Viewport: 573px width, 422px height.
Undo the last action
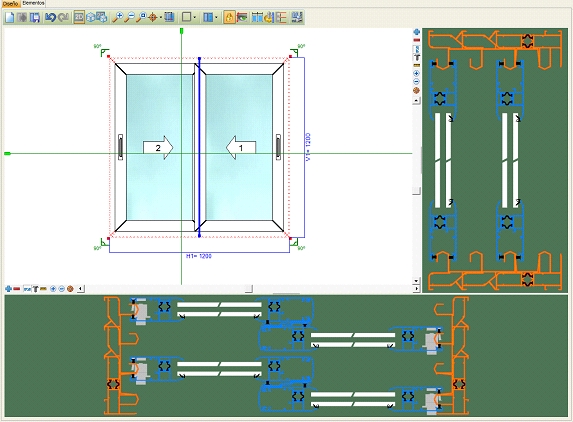(50, 17)
